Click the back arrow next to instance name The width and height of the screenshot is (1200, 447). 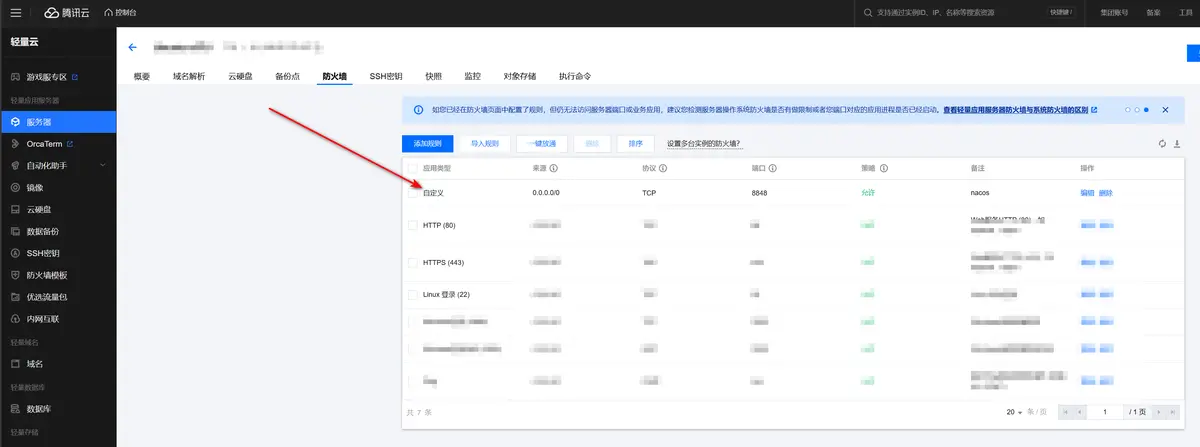click(132, 47)
